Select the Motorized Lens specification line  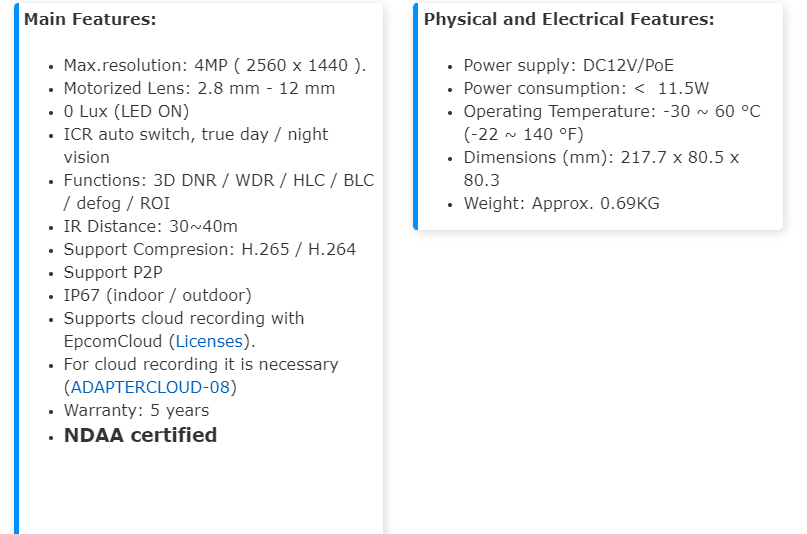(199, 88)
